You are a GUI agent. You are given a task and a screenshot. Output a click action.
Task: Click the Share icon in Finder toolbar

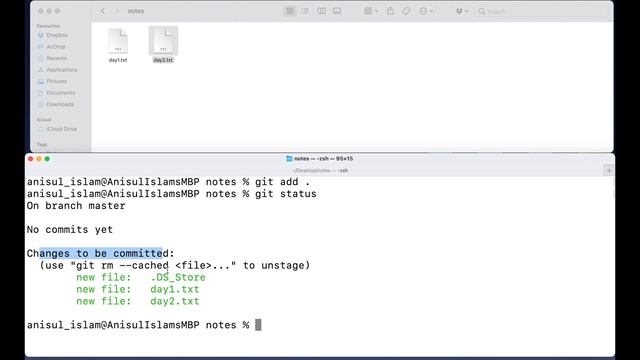pos(390,11)
